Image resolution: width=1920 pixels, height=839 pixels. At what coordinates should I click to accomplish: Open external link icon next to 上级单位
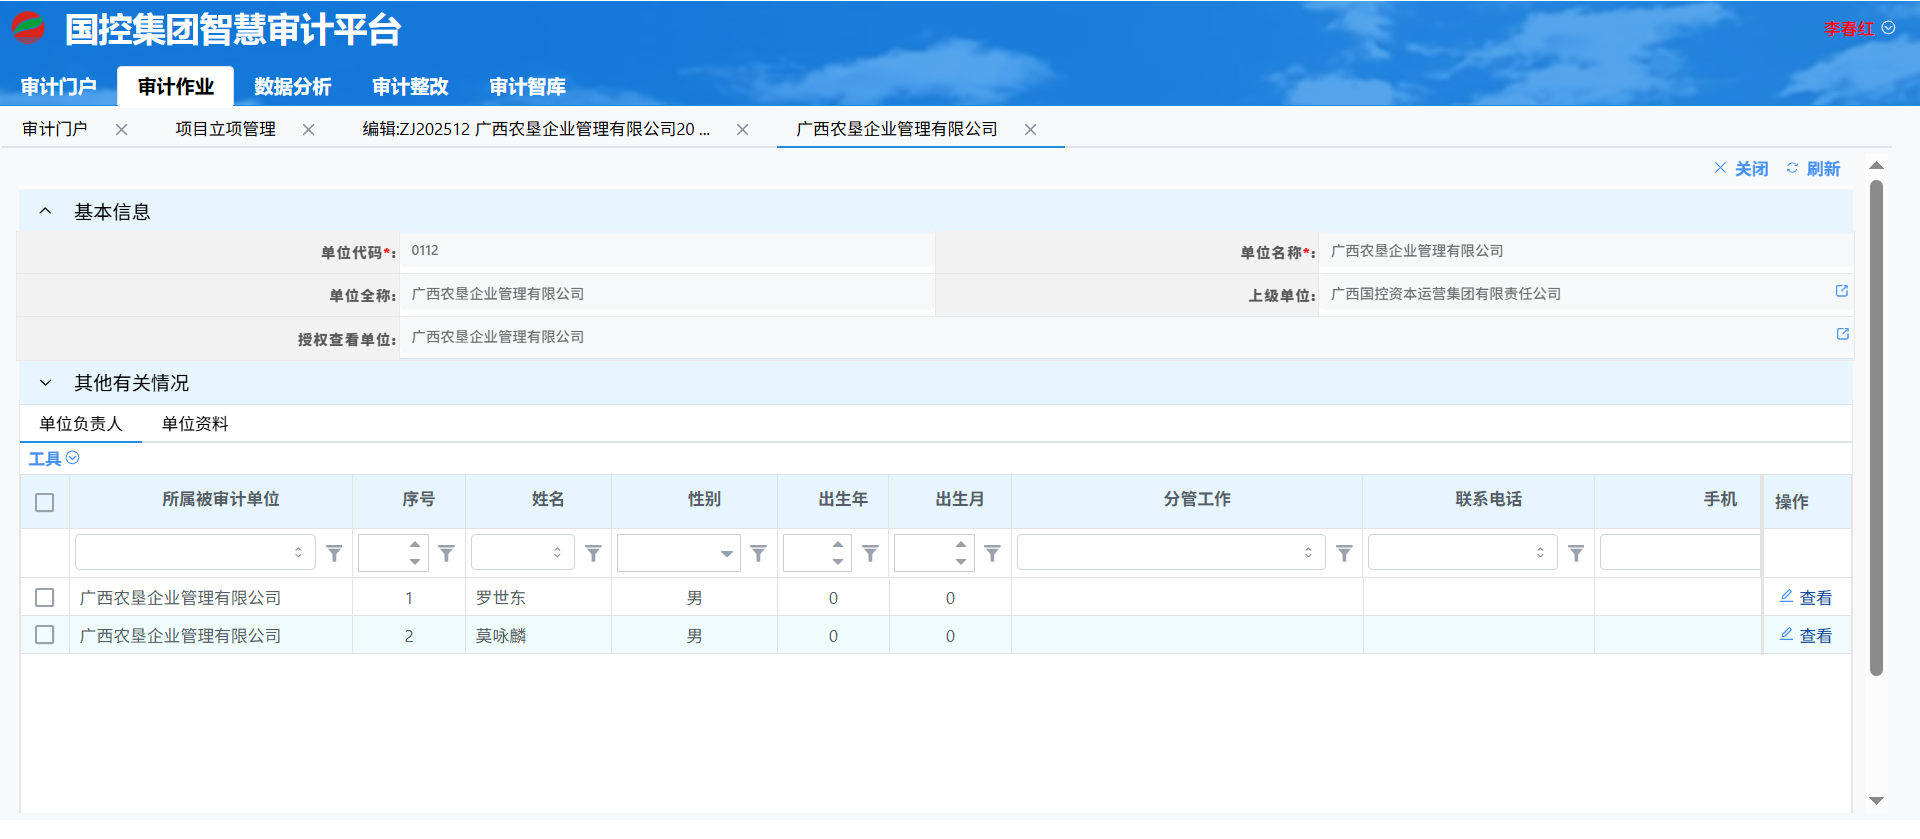(1841, 291)
